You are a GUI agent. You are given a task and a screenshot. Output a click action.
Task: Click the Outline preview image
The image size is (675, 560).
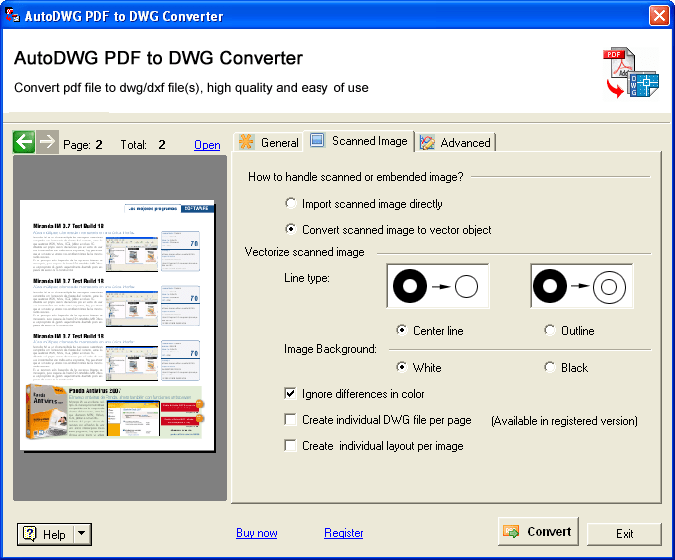(581, 288)
